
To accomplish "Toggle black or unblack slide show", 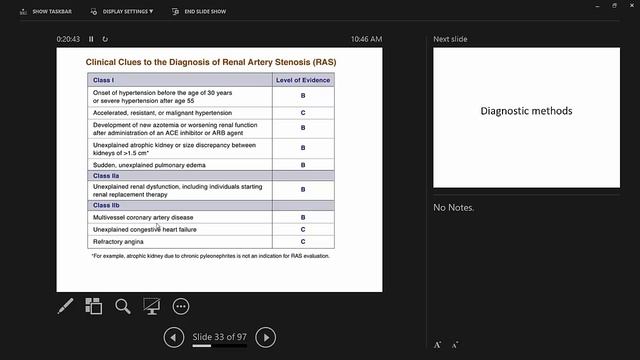I will [151, 306].
